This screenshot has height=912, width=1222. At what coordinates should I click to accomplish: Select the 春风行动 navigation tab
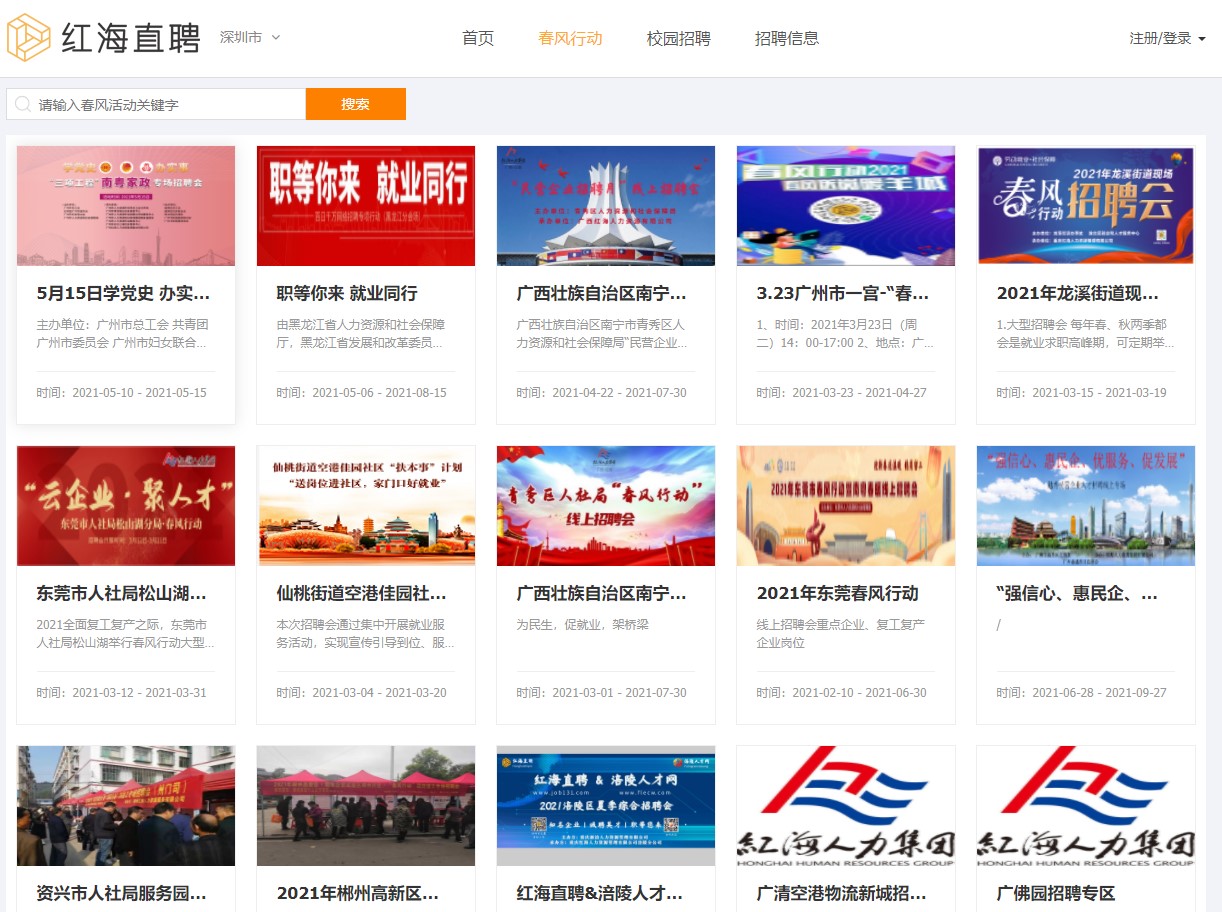pyautogui.click(x=570, y=39)
